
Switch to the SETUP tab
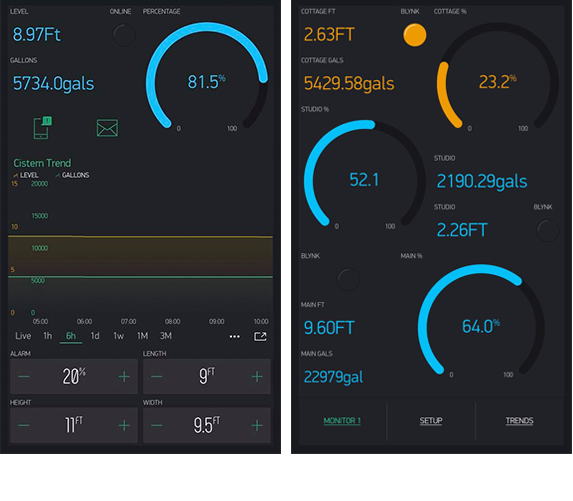click(x=431, y=421)
